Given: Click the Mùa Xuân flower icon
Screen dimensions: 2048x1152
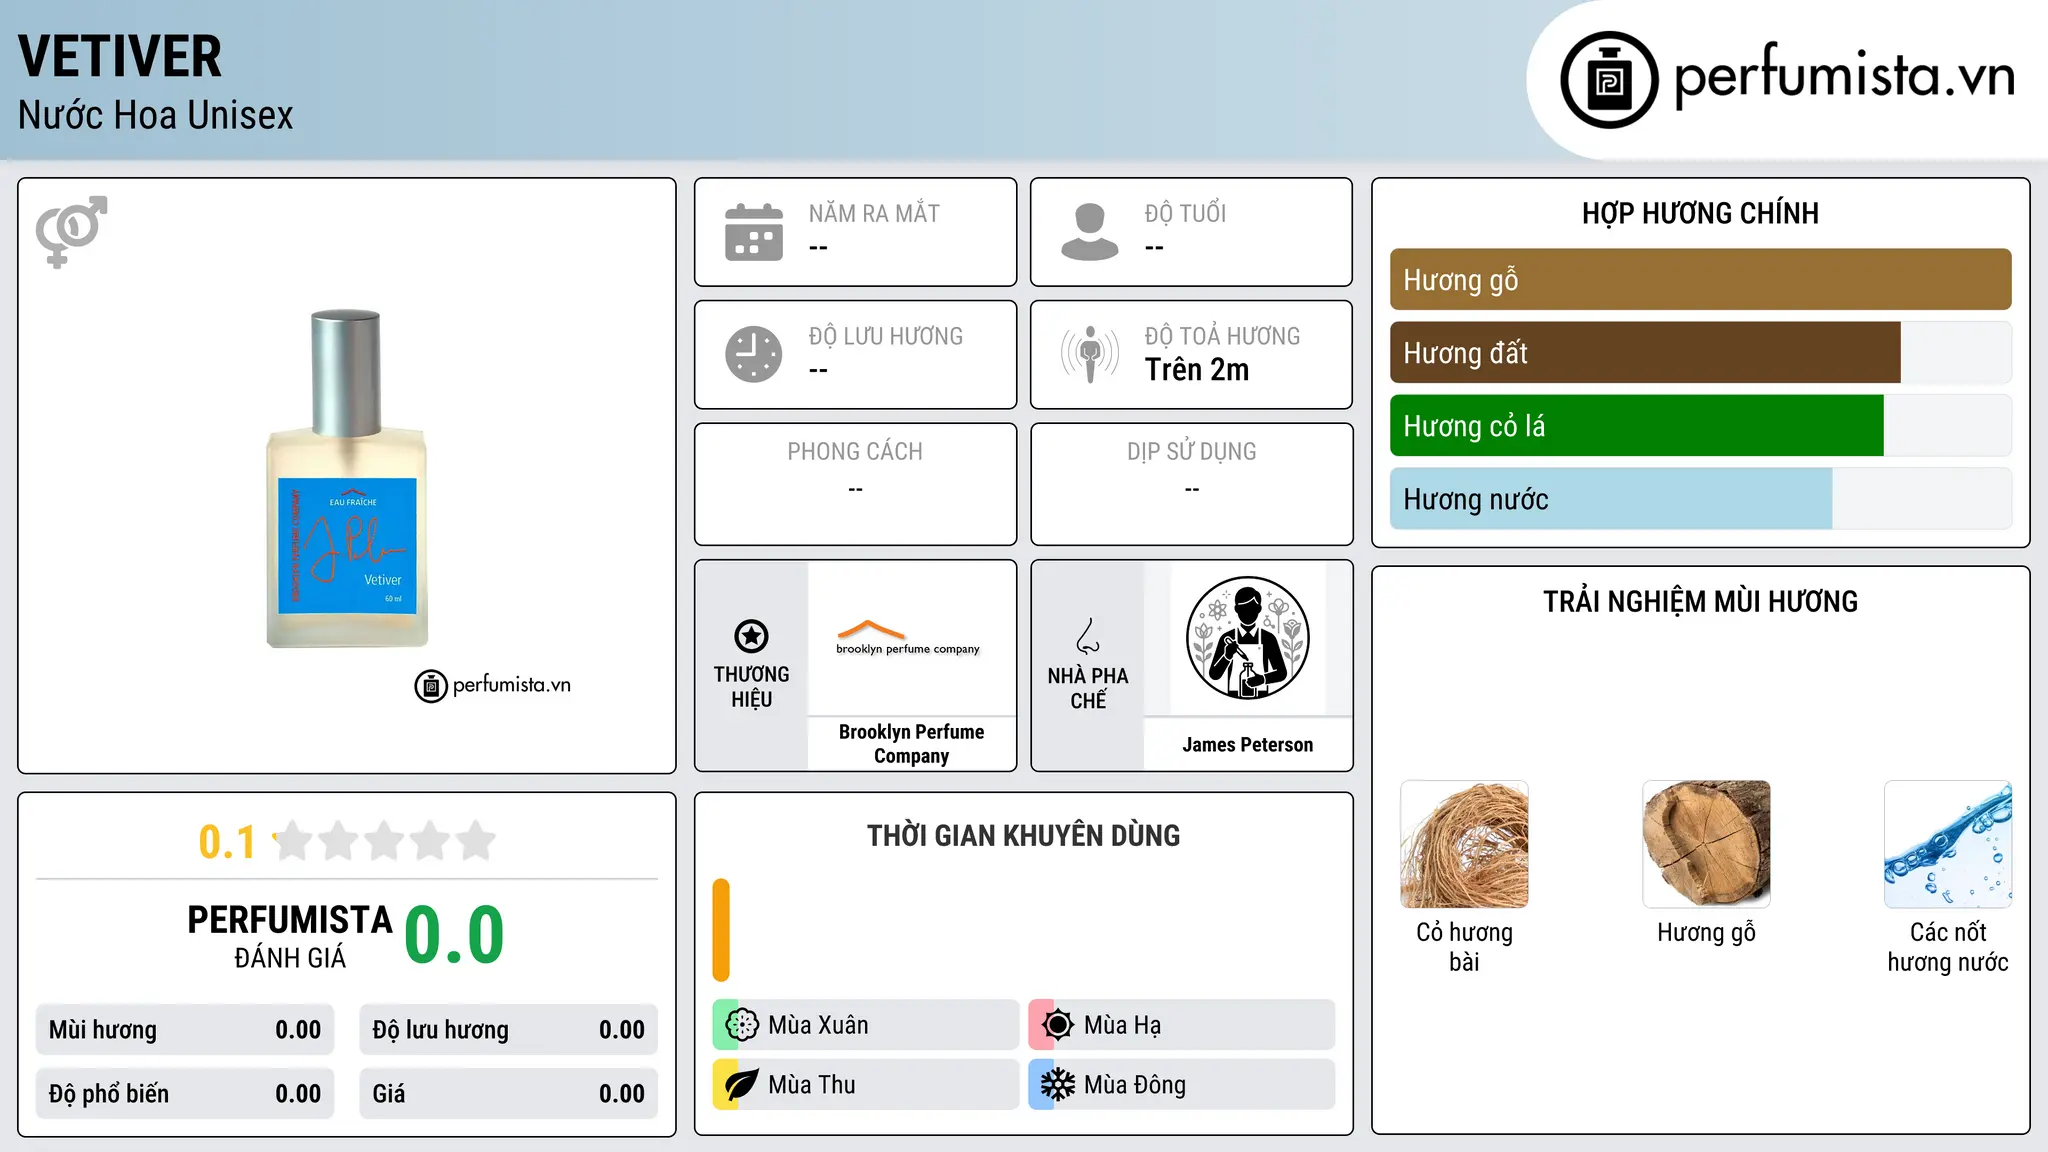Looking at the screenshot, I should click(x=742, y=1025).
